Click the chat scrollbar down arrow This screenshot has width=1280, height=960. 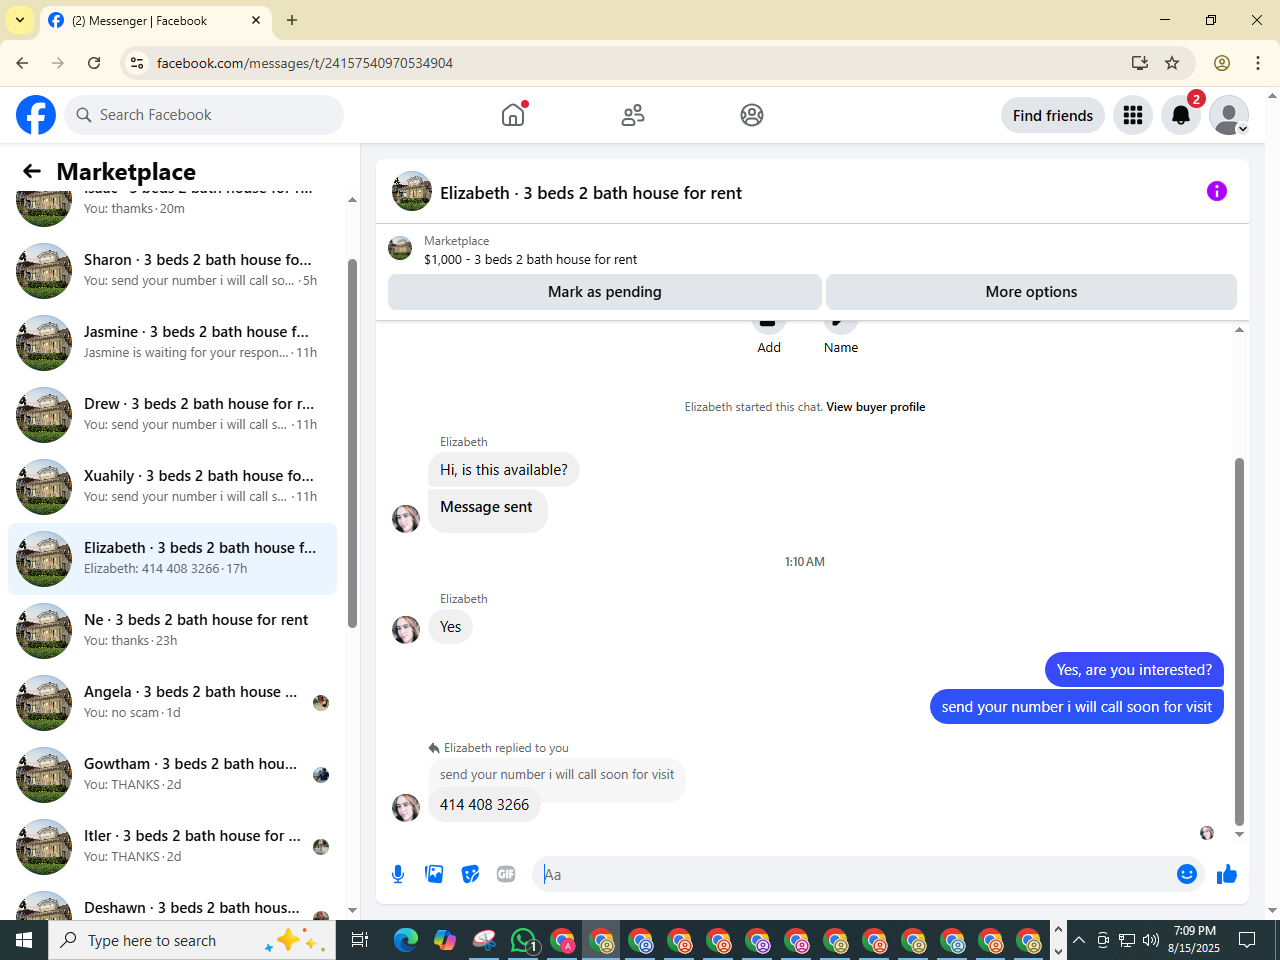click(x=1240, y=835)
